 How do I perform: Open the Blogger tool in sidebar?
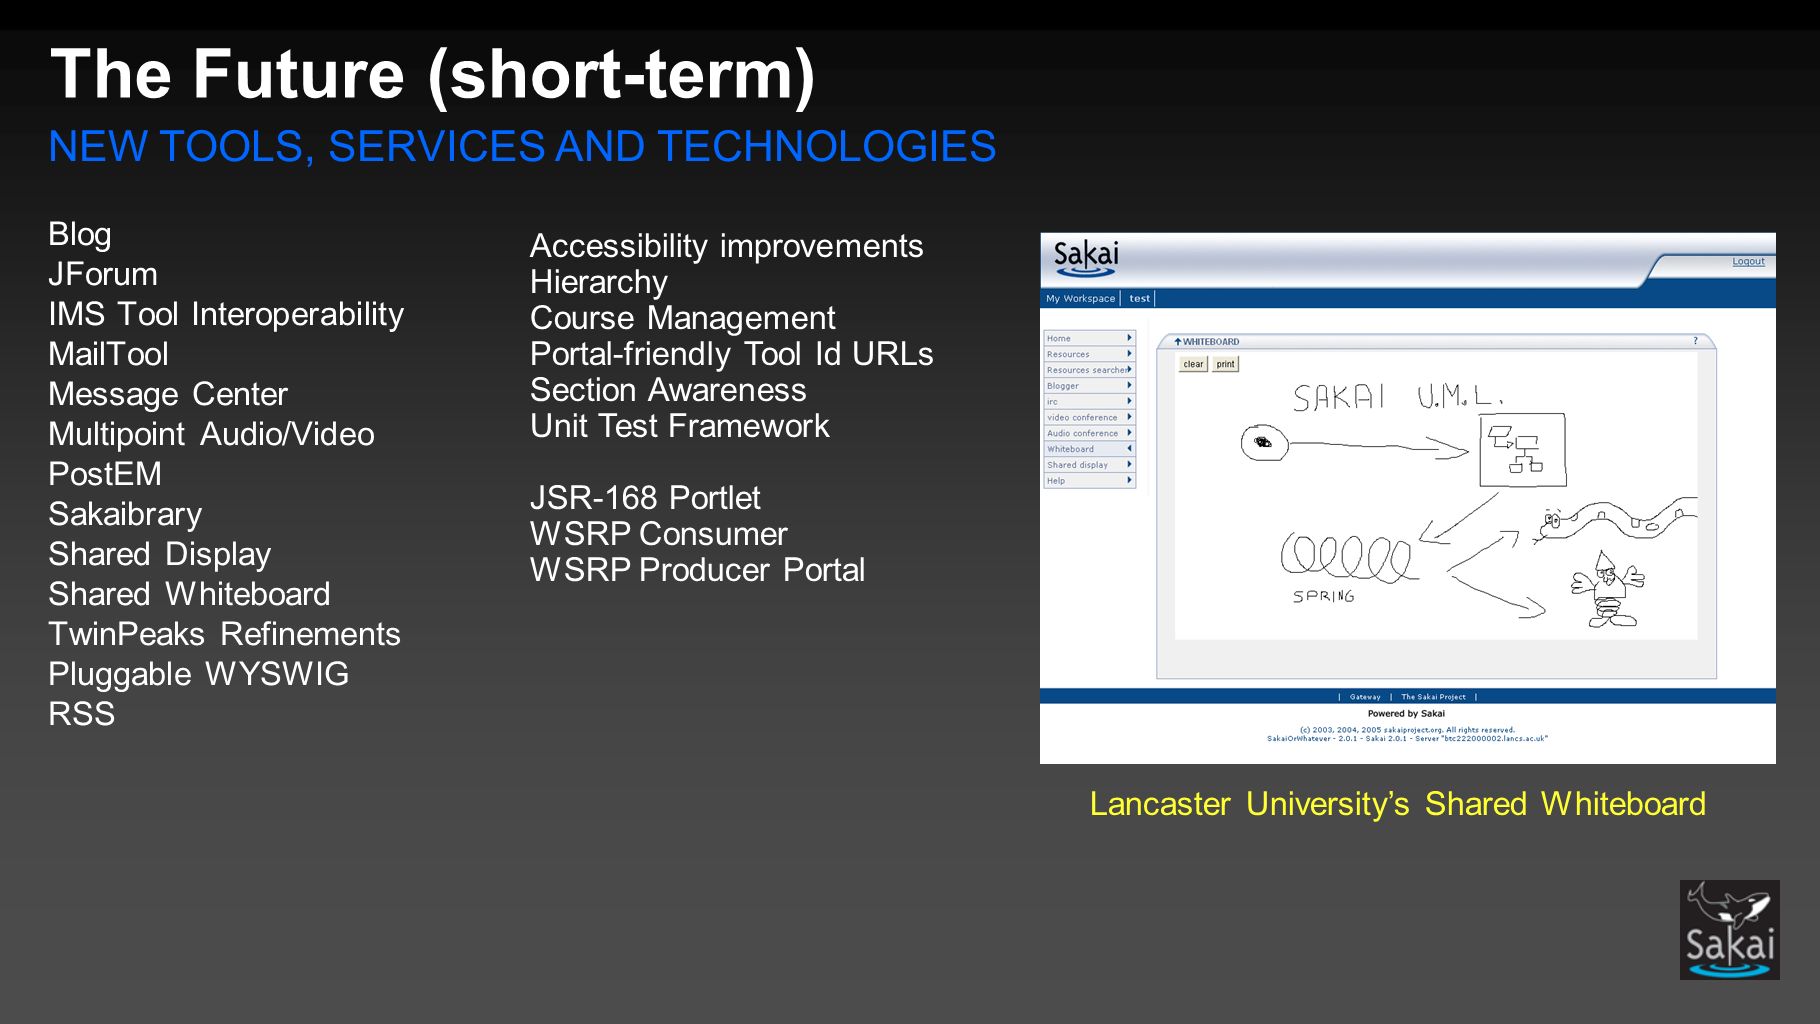tap(1089, 385)
